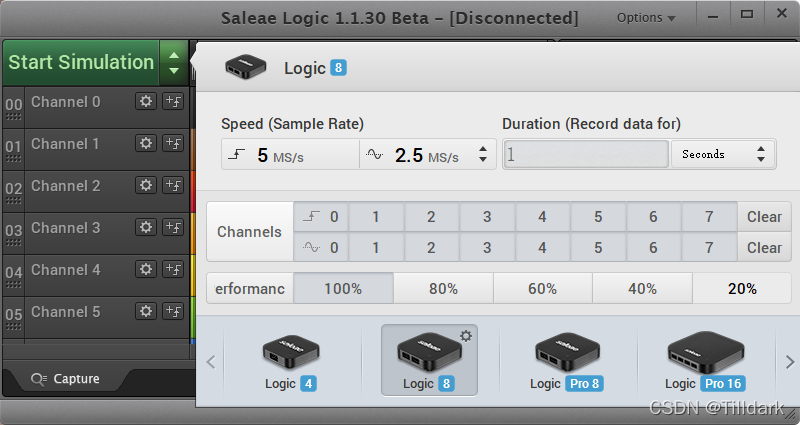Open Channel 1 settings gear
This screenshot has width=800, height=425.
point(146,143)
